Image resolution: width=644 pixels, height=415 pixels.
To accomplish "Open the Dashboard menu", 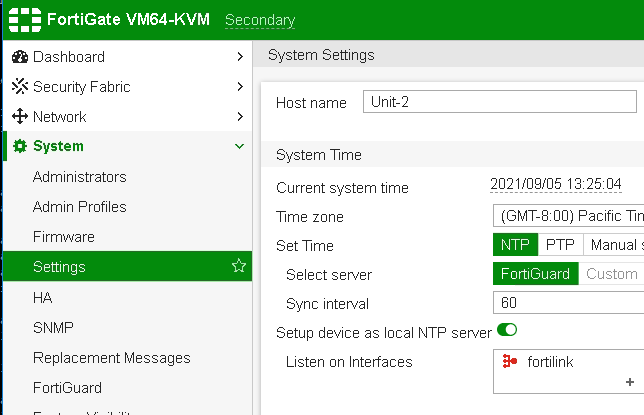I will click(x=127, y=57).
